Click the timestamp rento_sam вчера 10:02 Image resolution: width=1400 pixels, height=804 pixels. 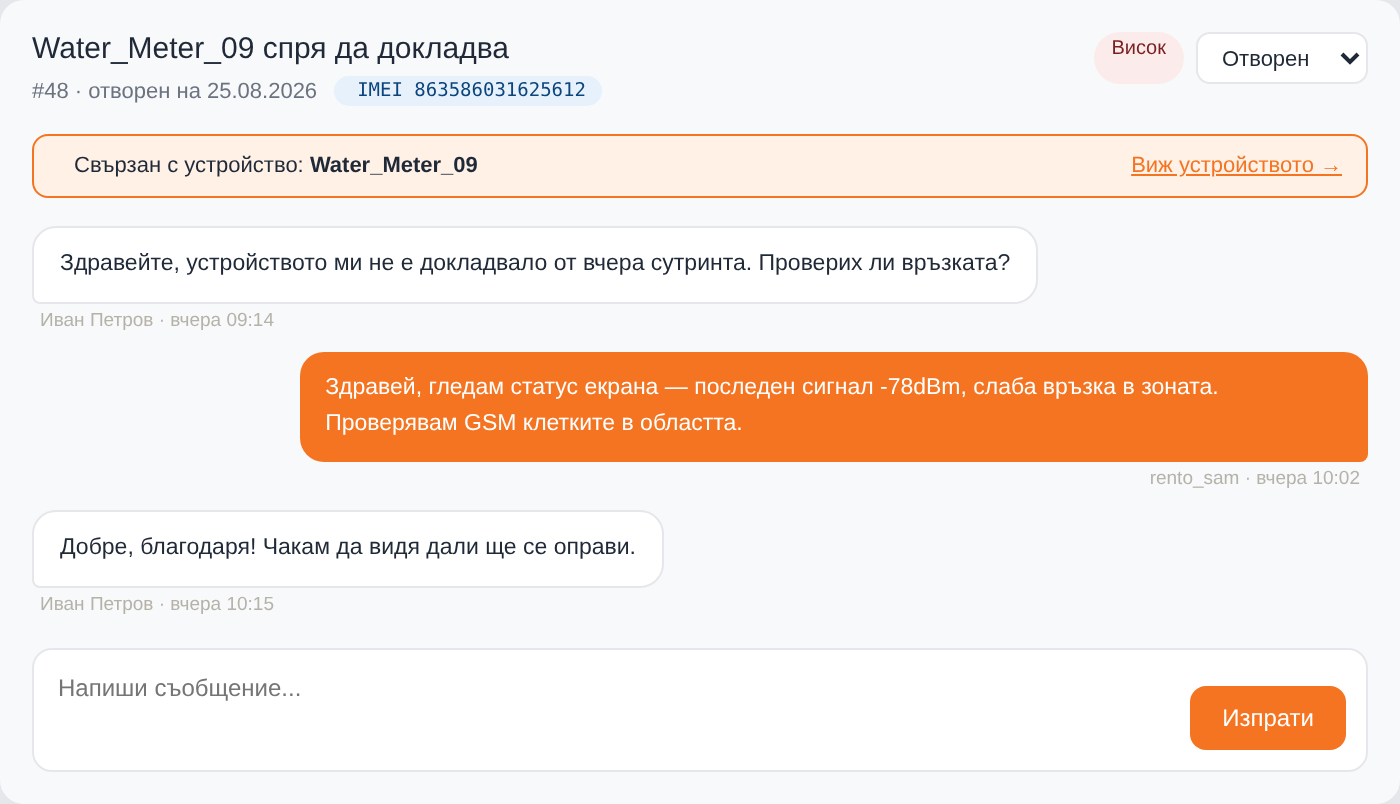1255,478
